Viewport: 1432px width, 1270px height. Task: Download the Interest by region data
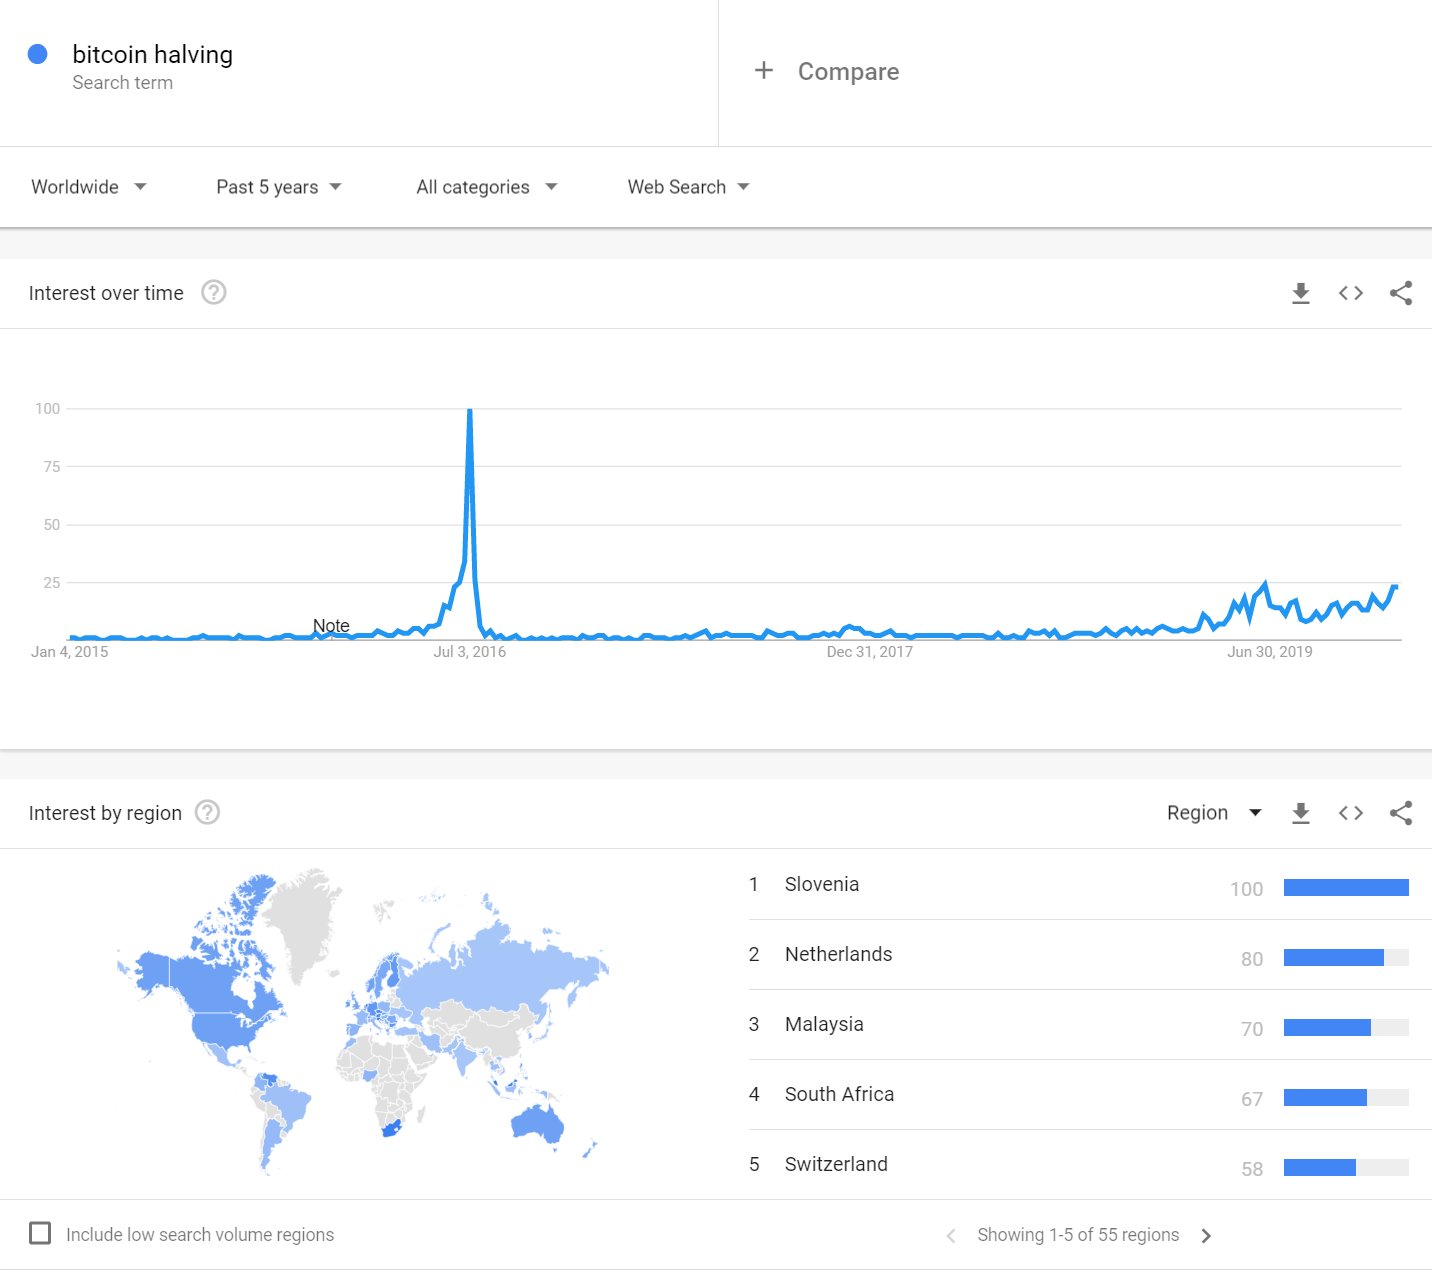1300,813
